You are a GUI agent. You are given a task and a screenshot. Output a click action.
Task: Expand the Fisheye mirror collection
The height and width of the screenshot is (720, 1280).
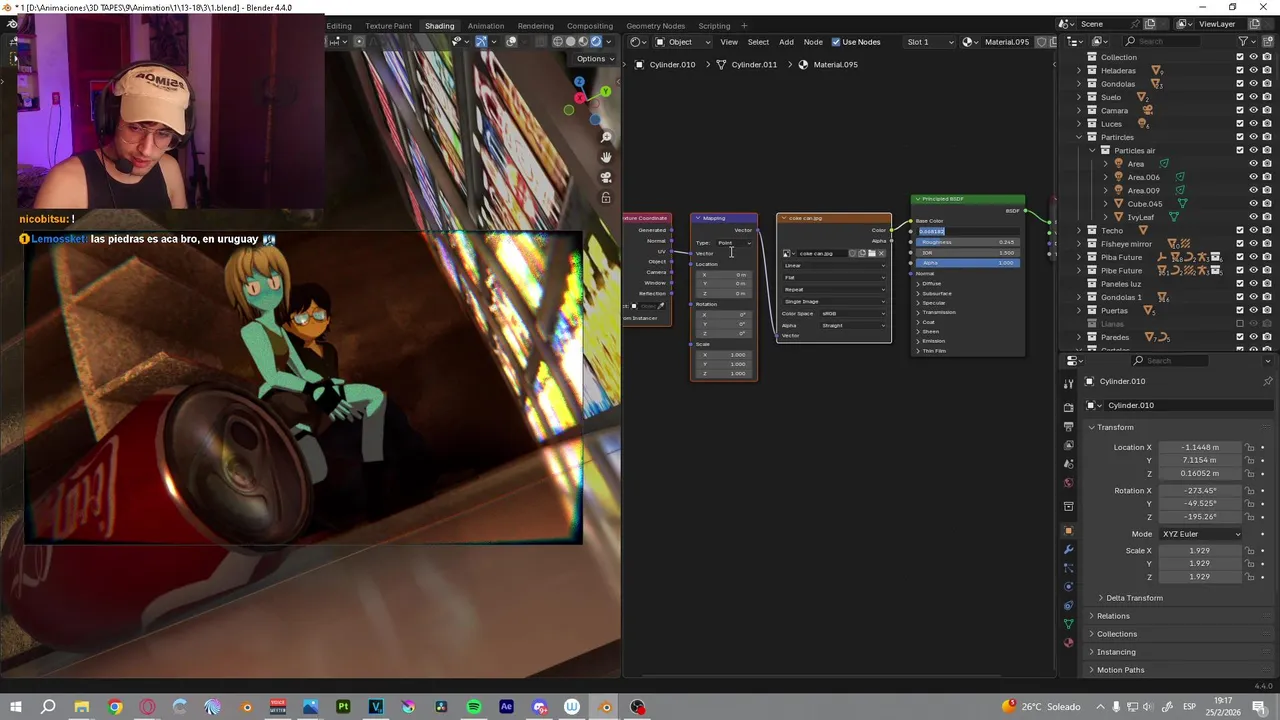[x=1079, y=244]
